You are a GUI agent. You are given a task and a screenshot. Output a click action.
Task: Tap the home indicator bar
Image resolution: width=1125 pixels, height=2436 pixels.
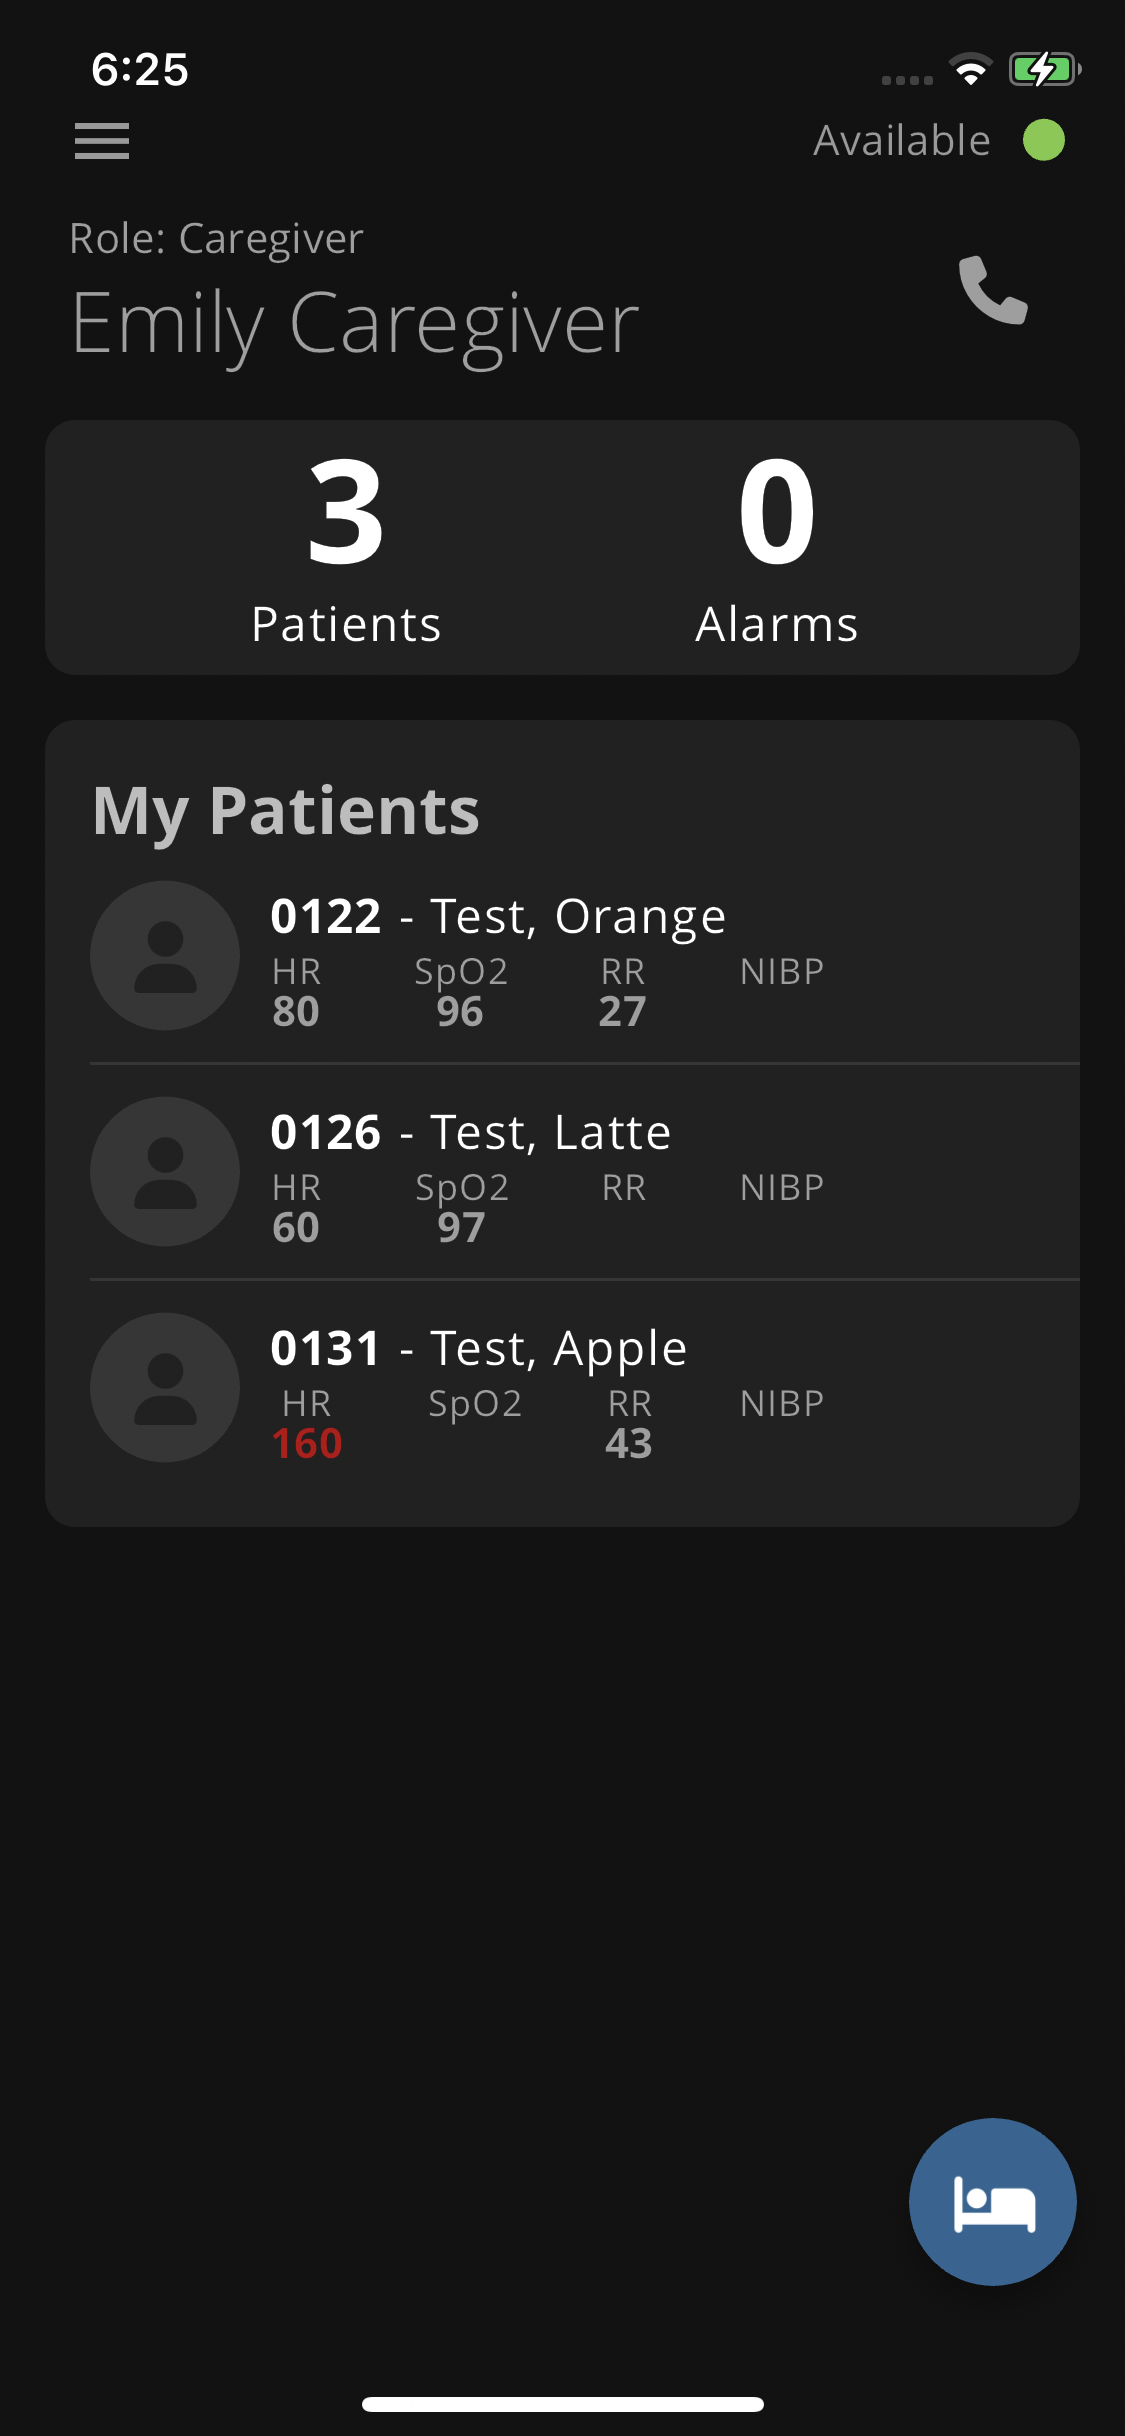pos(563,2404)
